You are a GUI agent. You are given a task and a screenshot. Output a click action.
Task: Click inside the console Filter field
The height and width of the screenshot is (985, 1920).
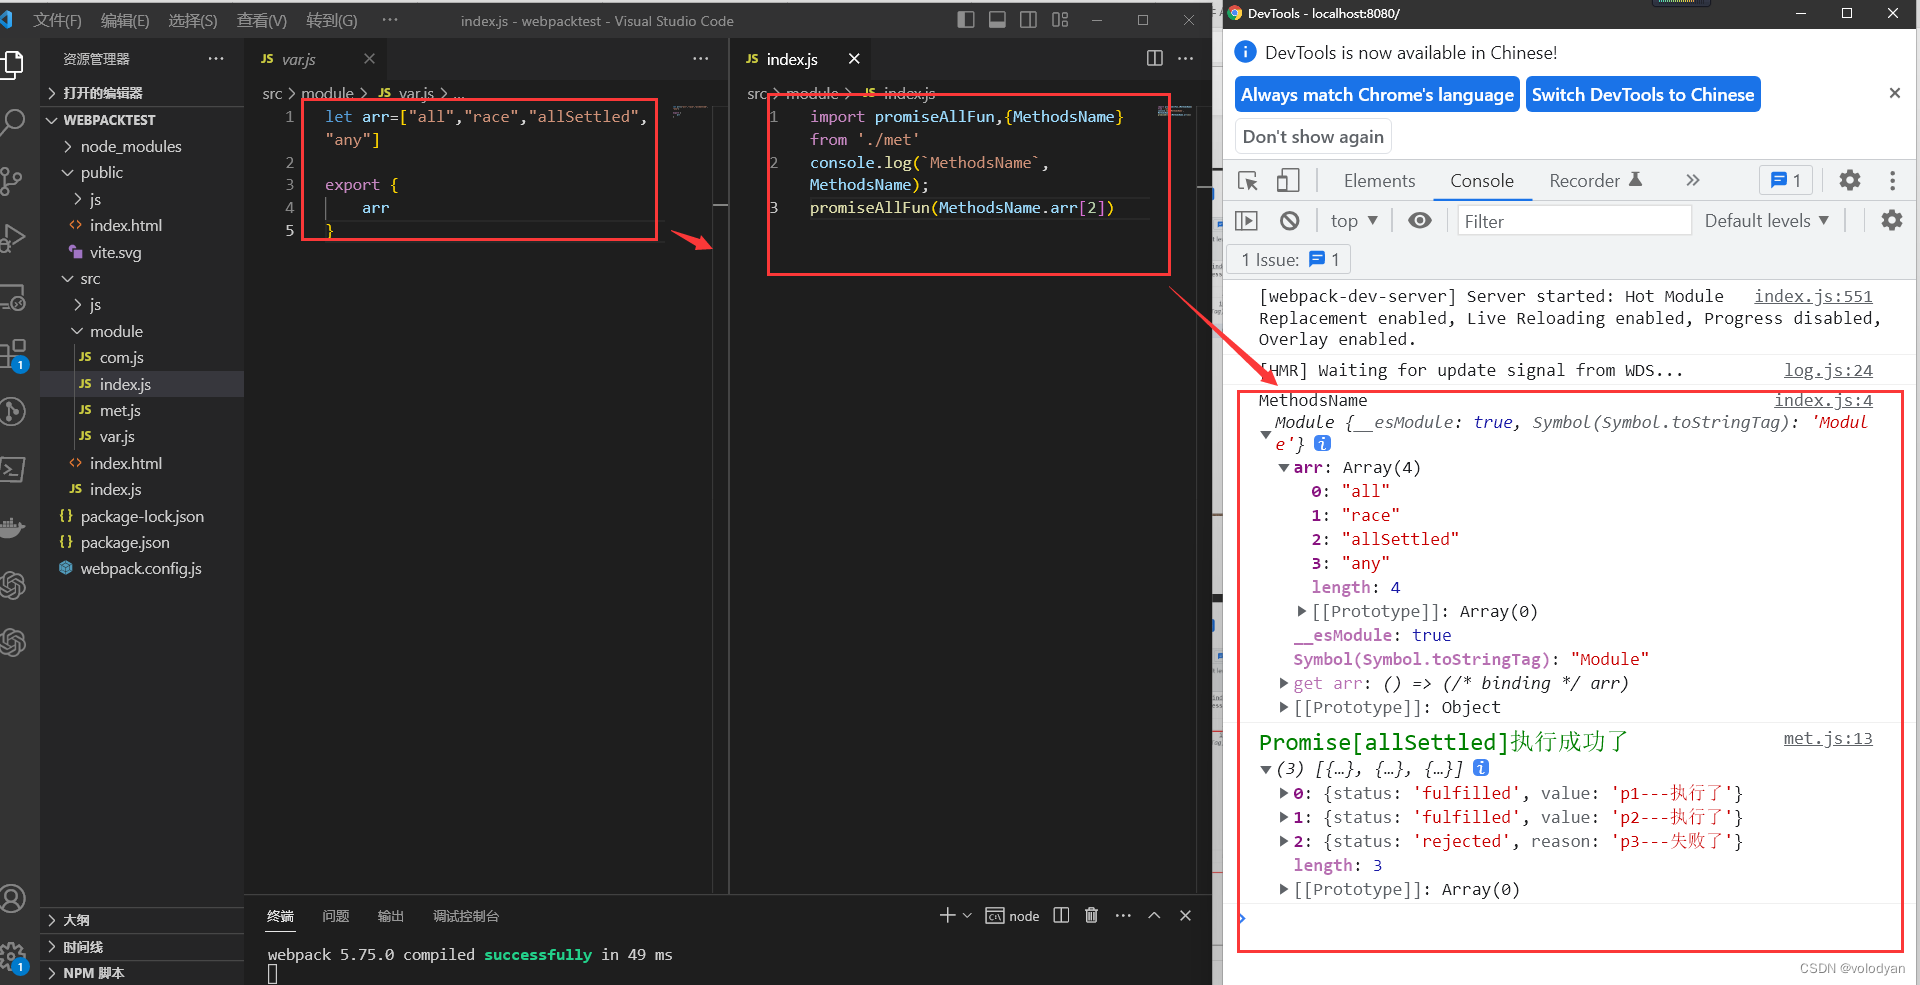1575,221
